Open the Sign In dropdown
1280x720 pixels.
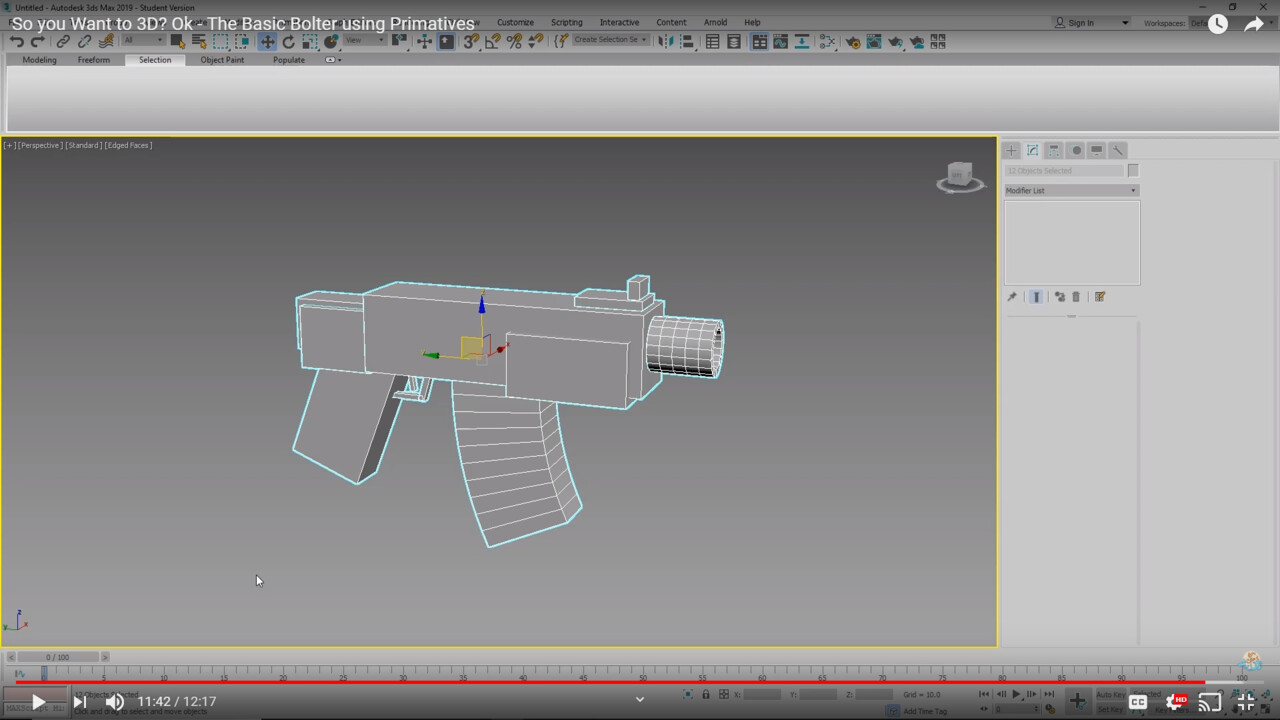pos(1092,22)
